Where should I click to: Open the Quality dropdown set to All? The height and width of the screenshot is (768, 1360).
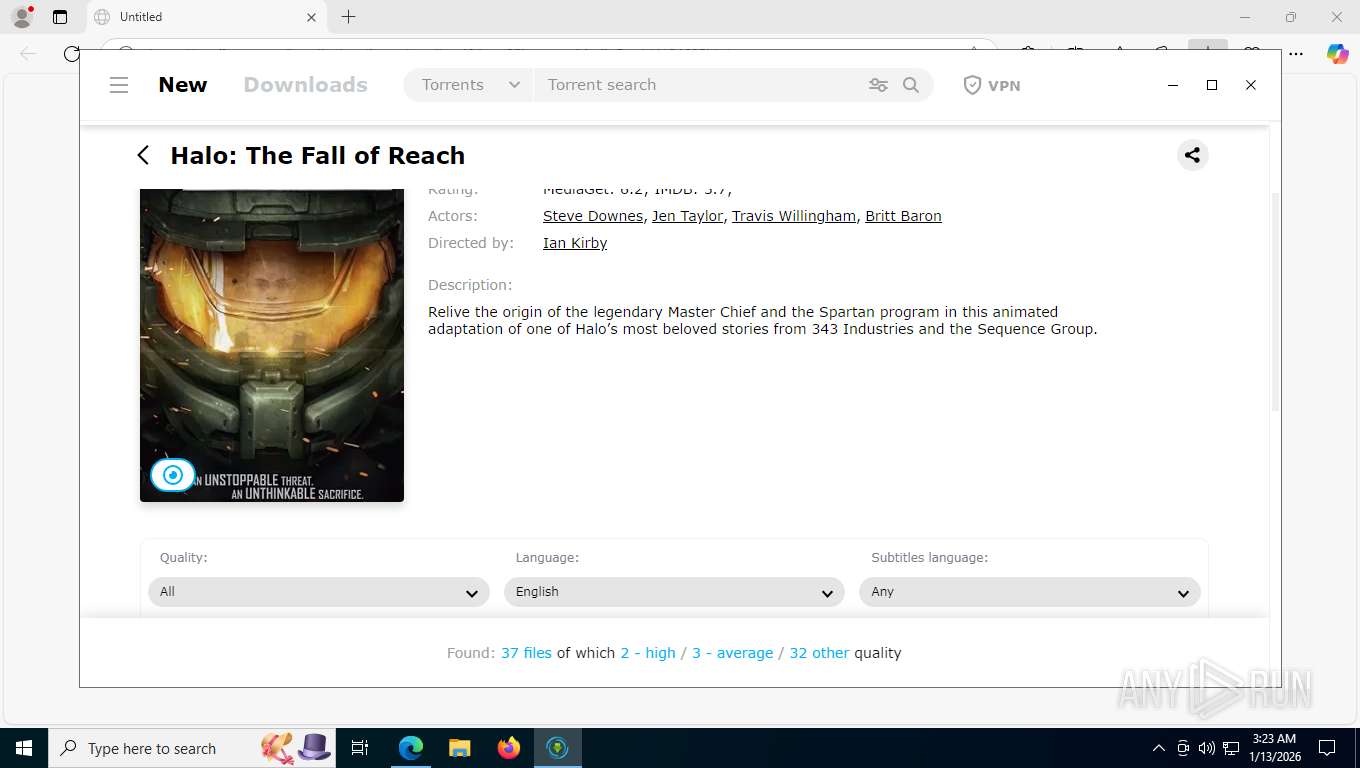319,592
